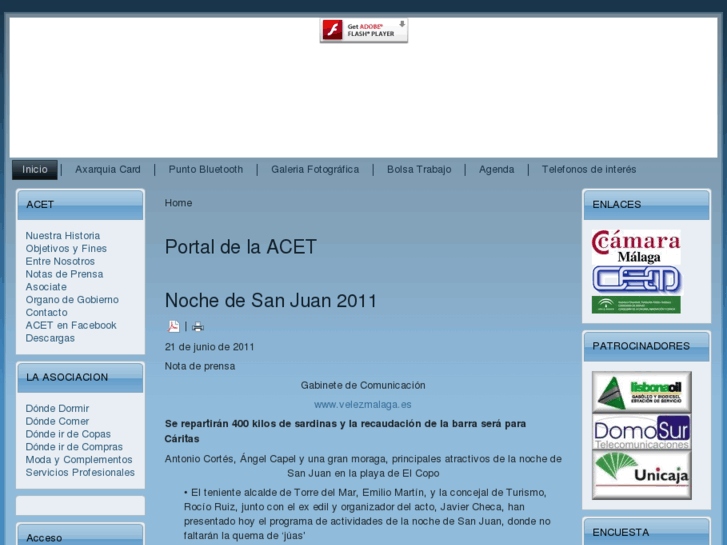
Task: Click the LA ASOCIACION panel header
Action: tap(80, 377)
